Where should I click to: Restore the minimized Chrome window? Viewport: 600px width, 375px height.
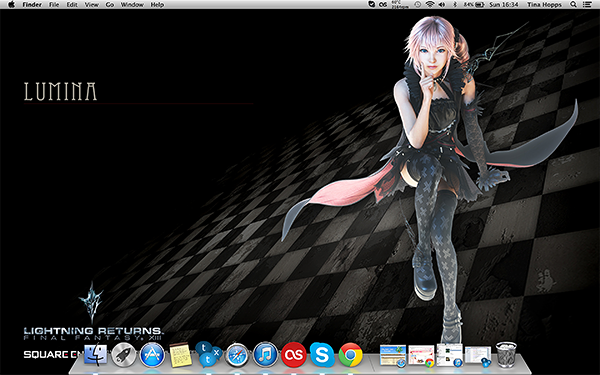pyautogui.click(x=421, y=355)
